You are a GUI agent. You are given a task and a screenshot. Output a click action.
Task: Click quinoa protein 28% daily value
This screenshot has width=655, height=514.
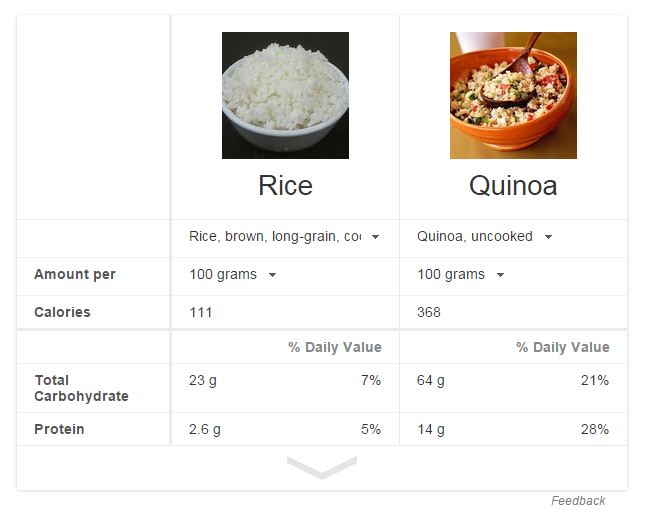tap(595, 429)
